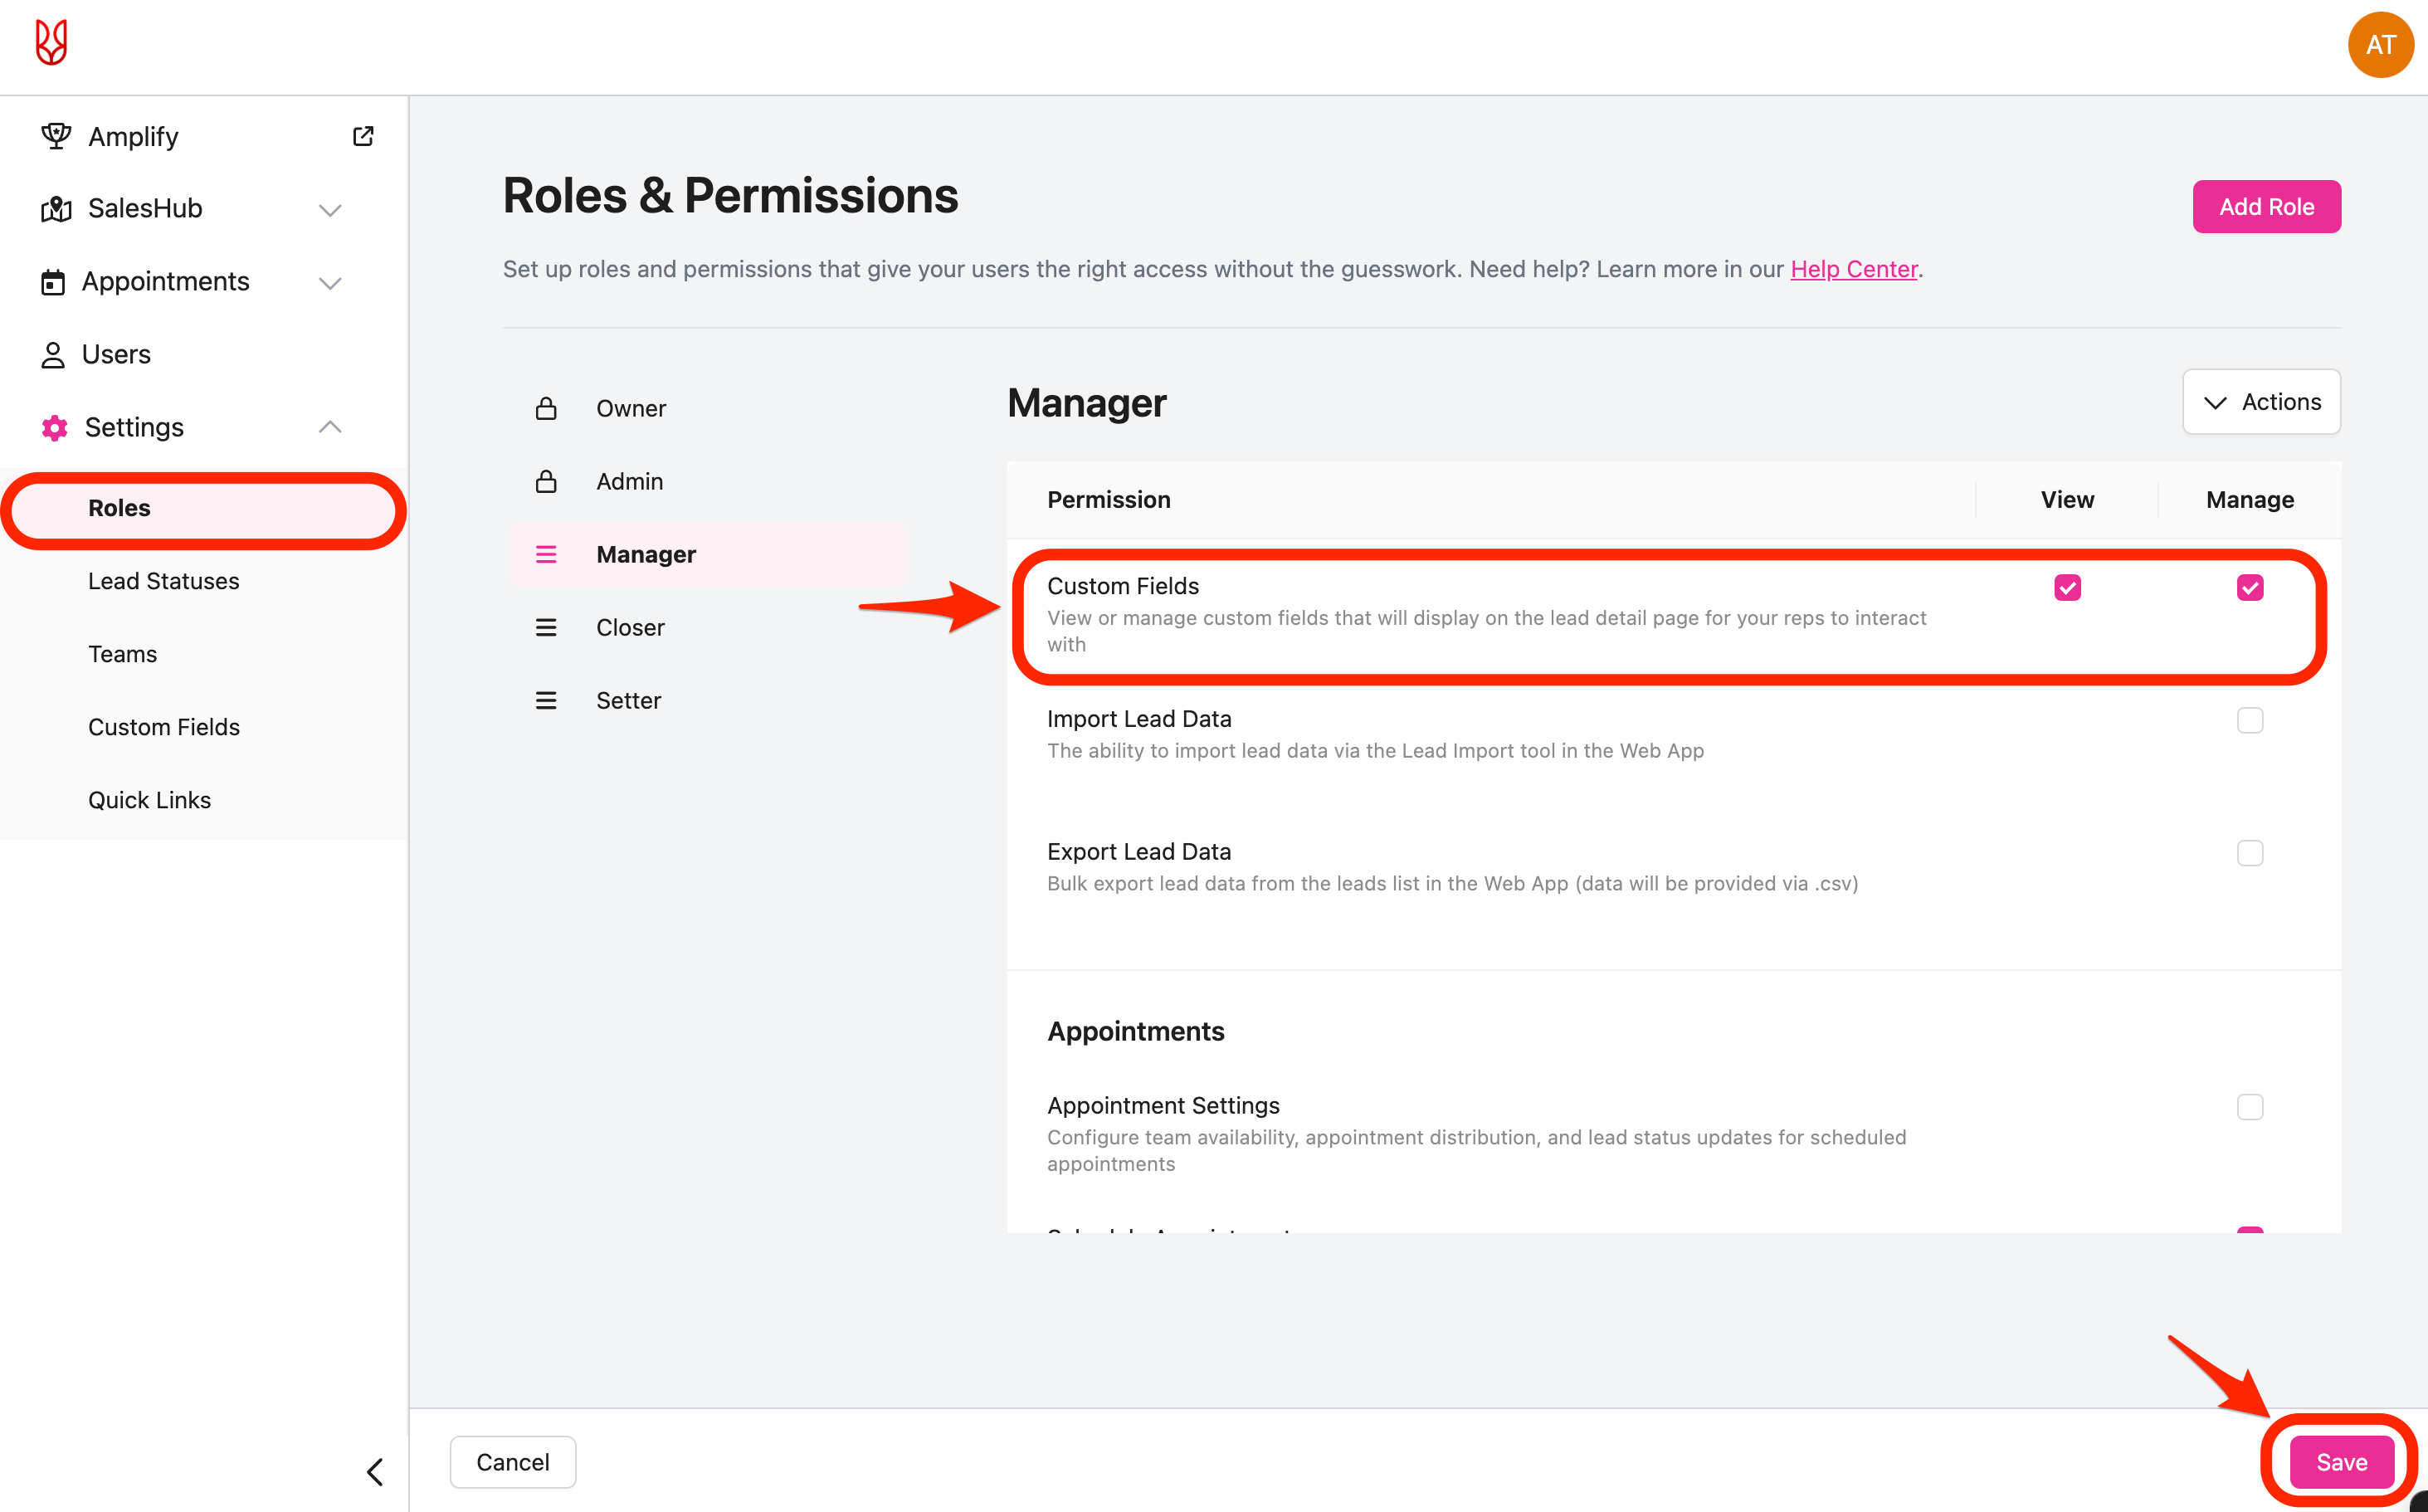Uncheck Custom Fields Manage permission
This screenshot has height=1512, width=2428.
click(2249, 587)
